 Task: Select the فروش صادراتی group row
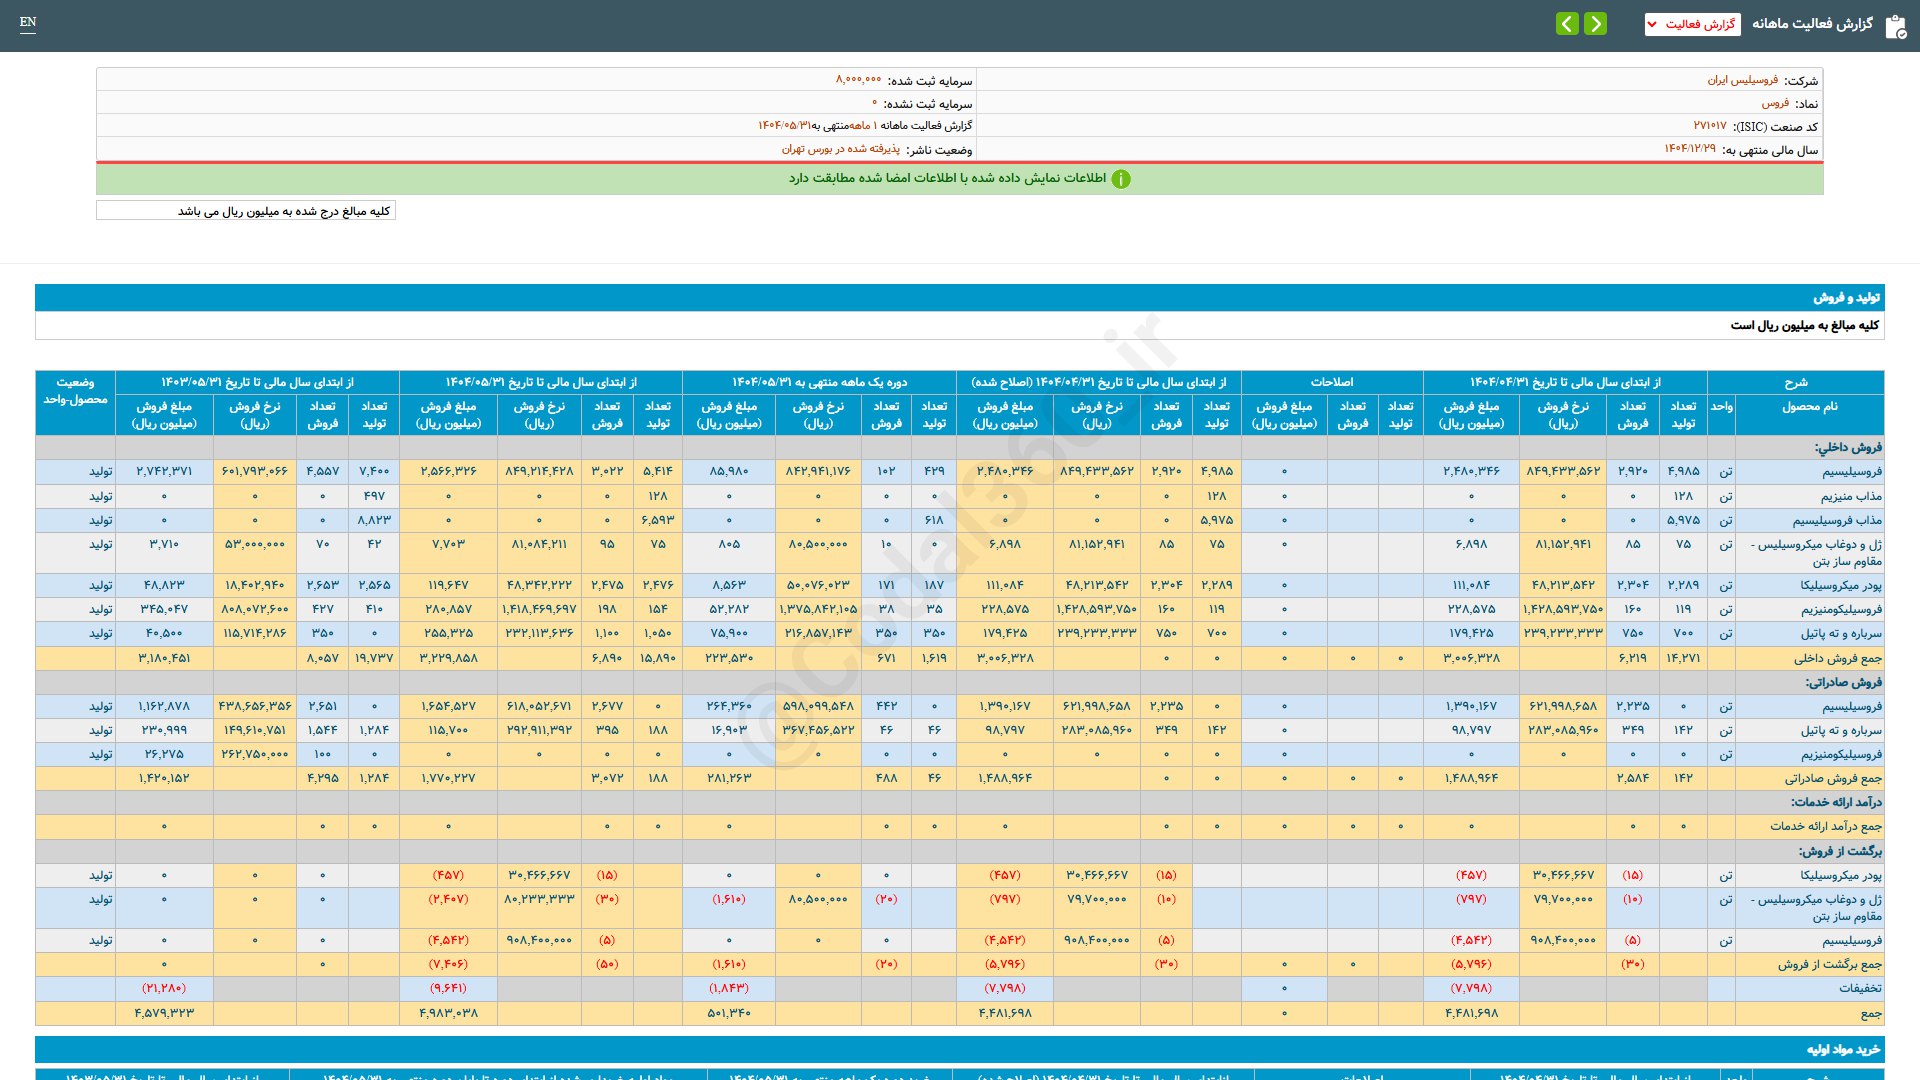pos(1843,682)
